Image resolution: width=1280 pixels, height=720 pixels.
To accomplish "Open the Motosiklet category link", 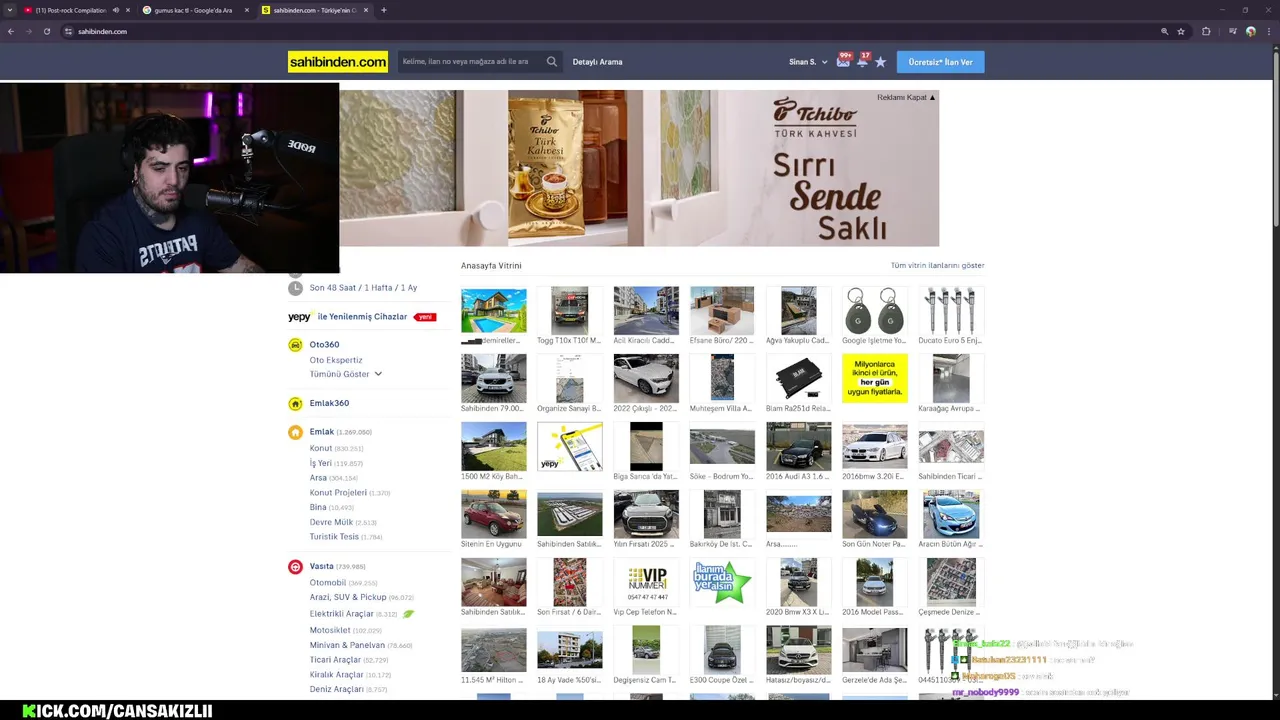I will 329,631.
